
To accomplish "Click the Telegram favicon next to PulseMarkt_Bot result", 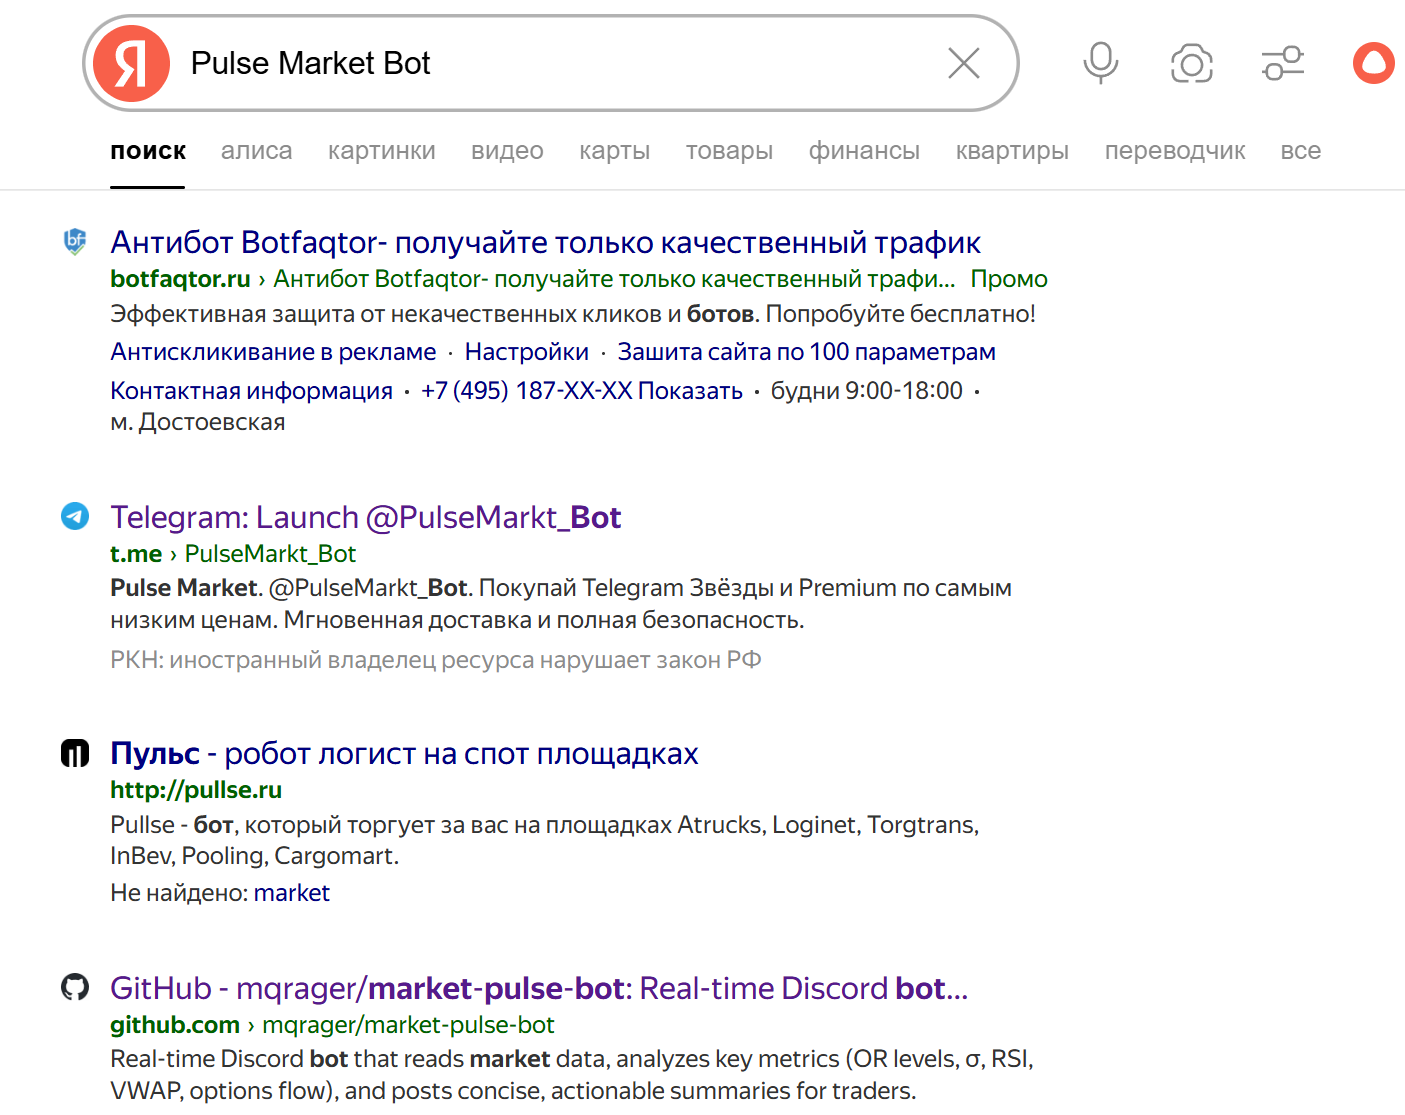I will [74, 517].
